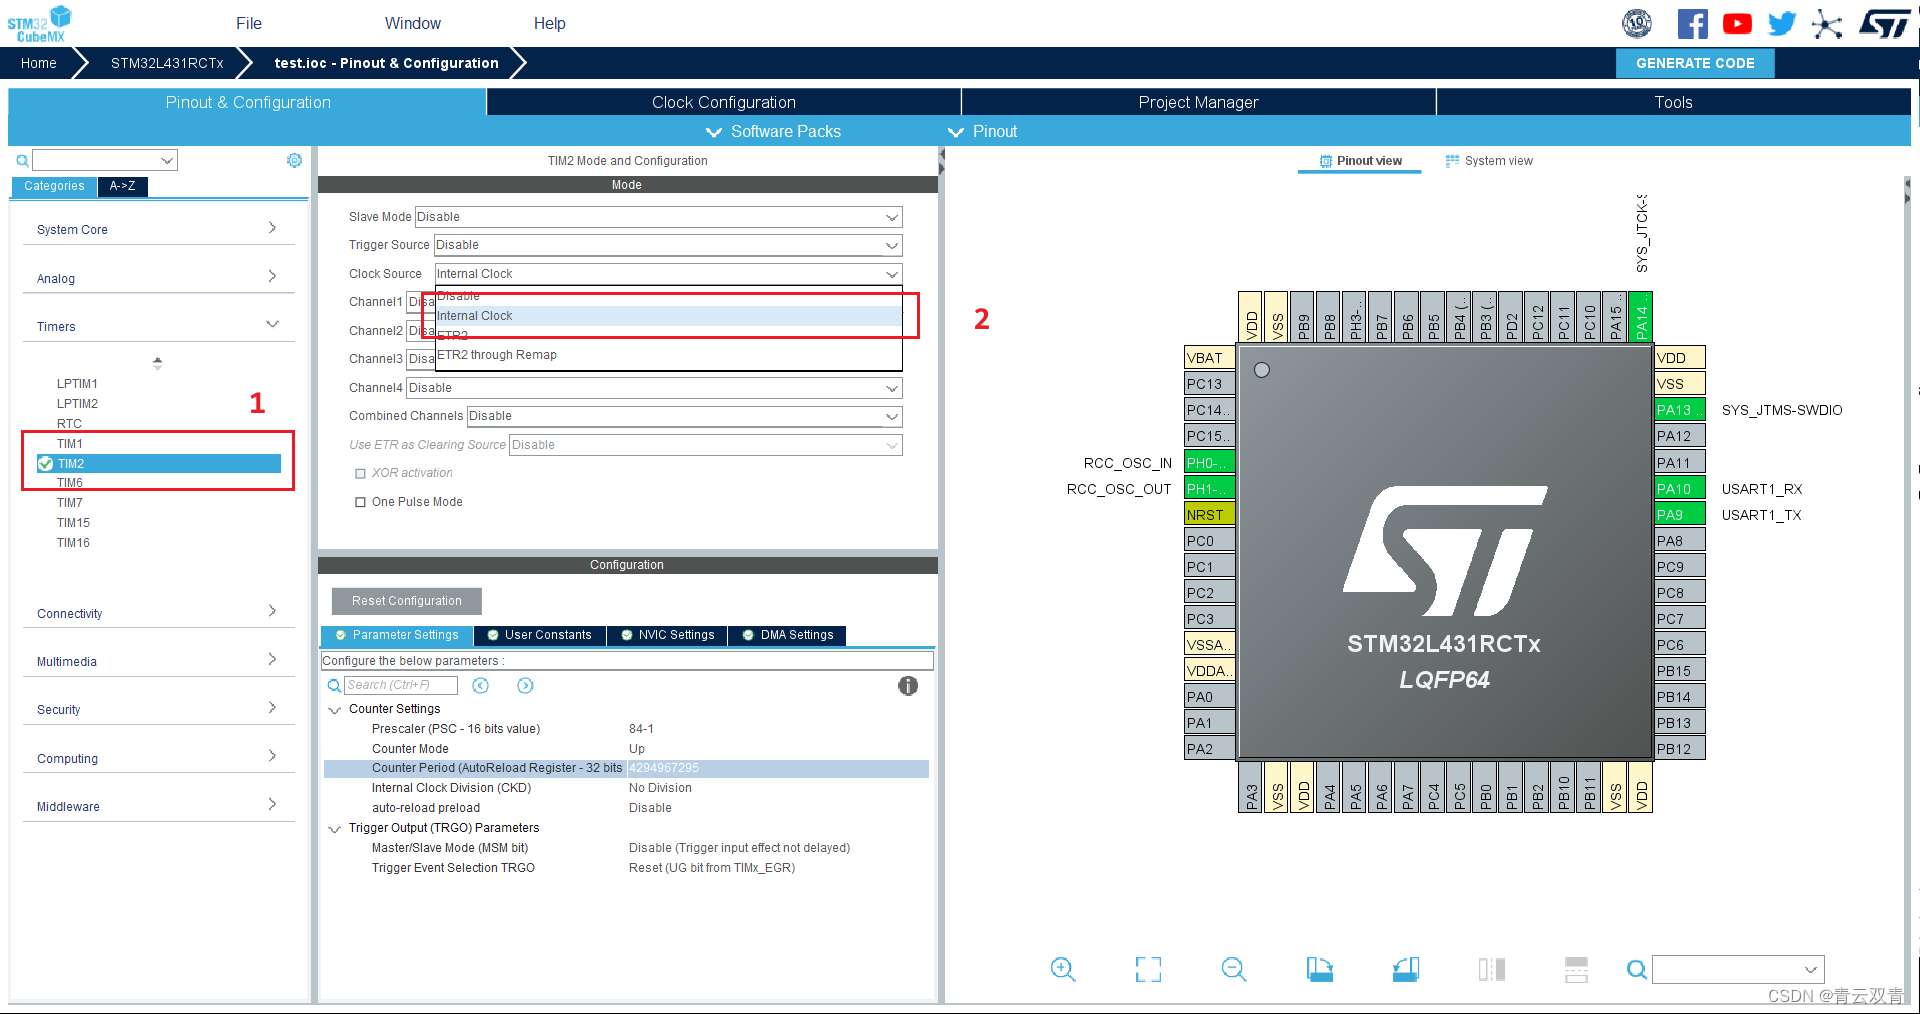Expand the Security category
The height and width of the screenshot is (1014, 1920).
[158, 709]
